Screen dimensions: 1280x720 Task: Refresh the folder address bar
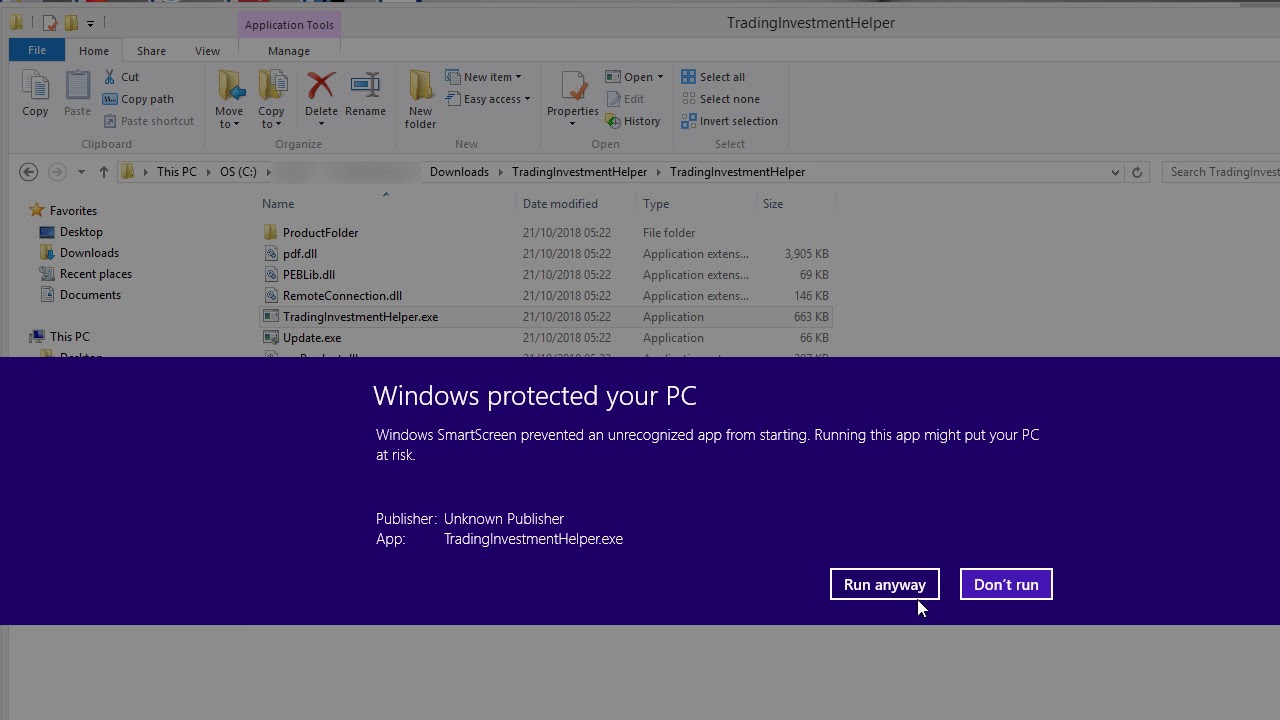click(1136, 172)
